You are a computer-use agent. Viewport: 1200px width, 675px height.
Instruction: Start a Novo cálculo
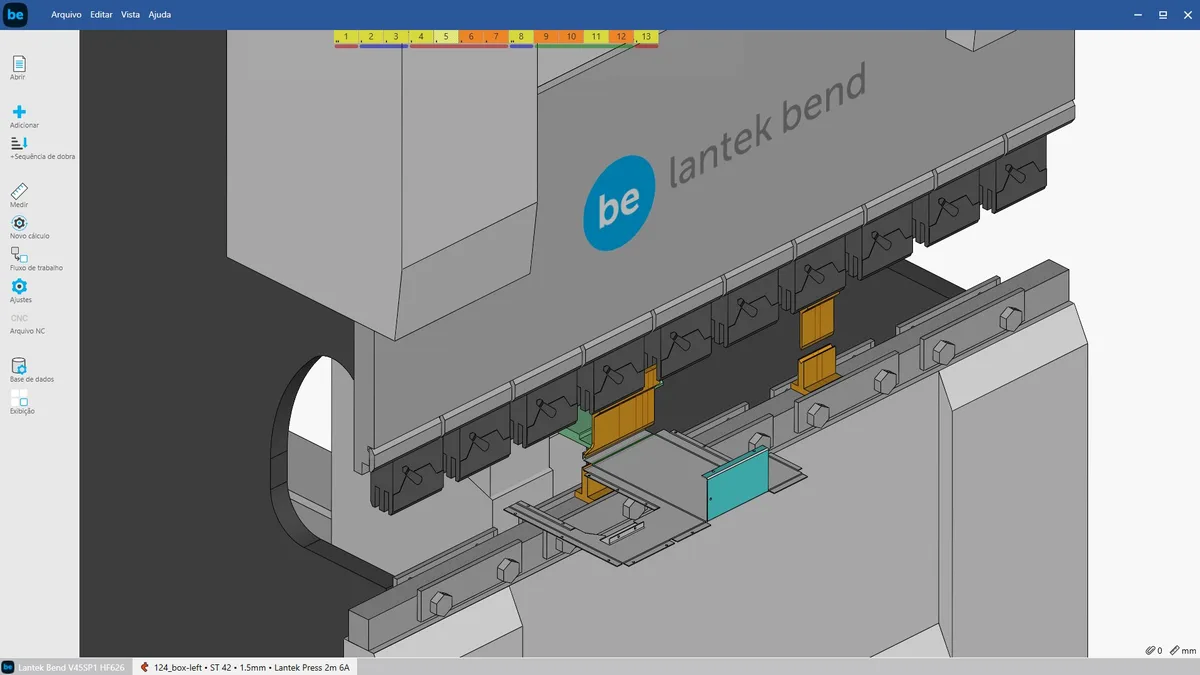point(19,223)
